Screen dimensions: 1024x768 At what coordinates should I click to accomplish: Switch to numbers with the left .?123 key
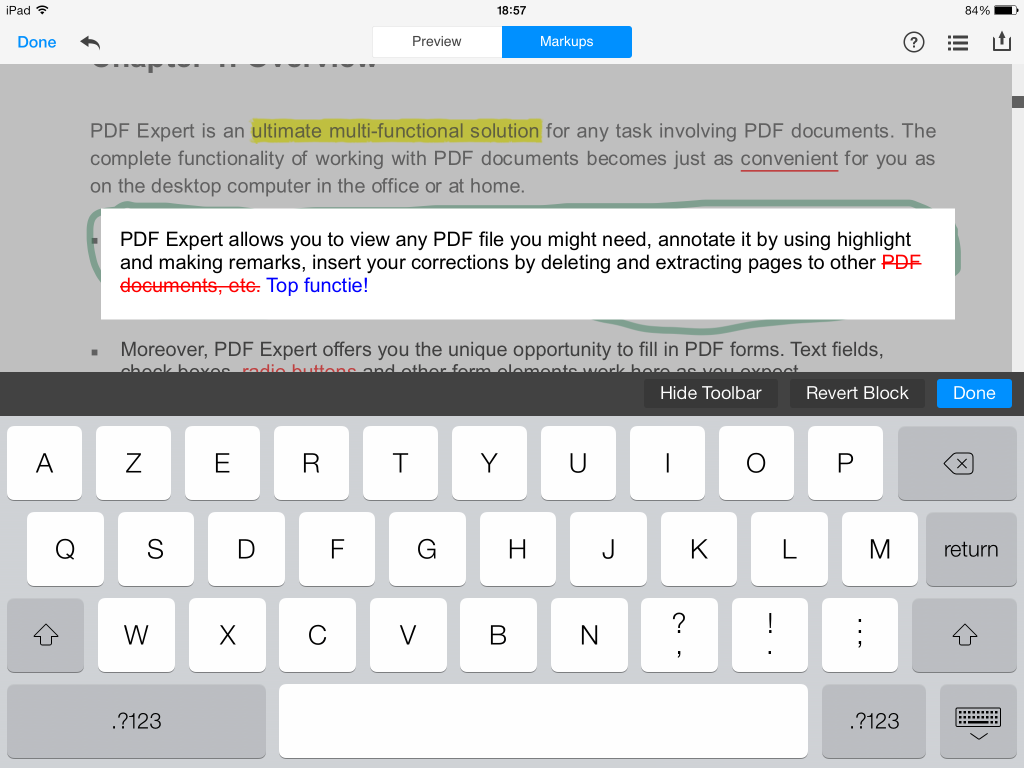135,721
